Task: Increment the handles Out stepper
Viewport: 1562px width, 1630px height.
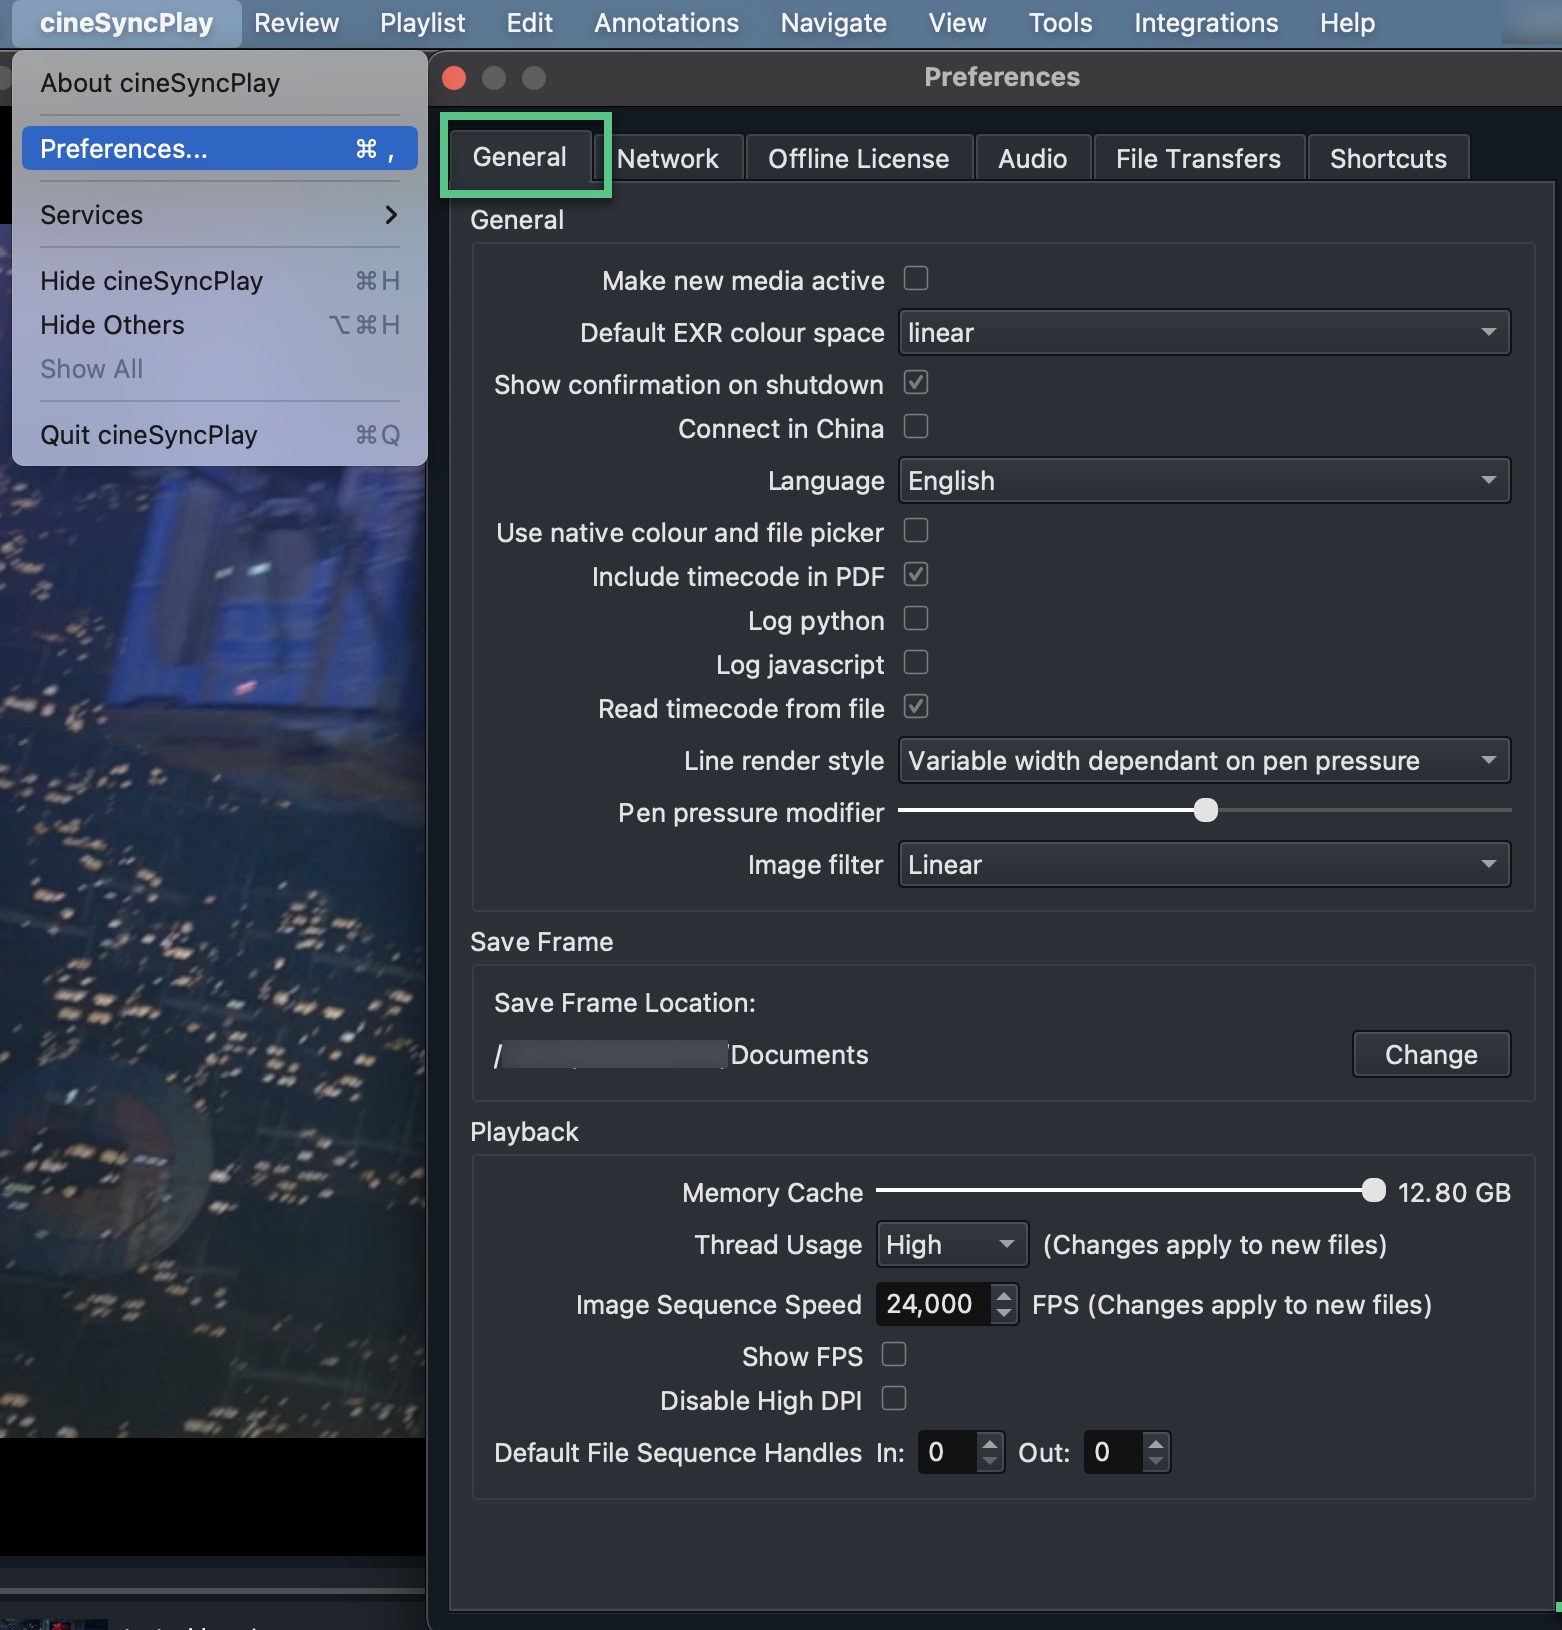Action: click(x=1156, y=1442)
